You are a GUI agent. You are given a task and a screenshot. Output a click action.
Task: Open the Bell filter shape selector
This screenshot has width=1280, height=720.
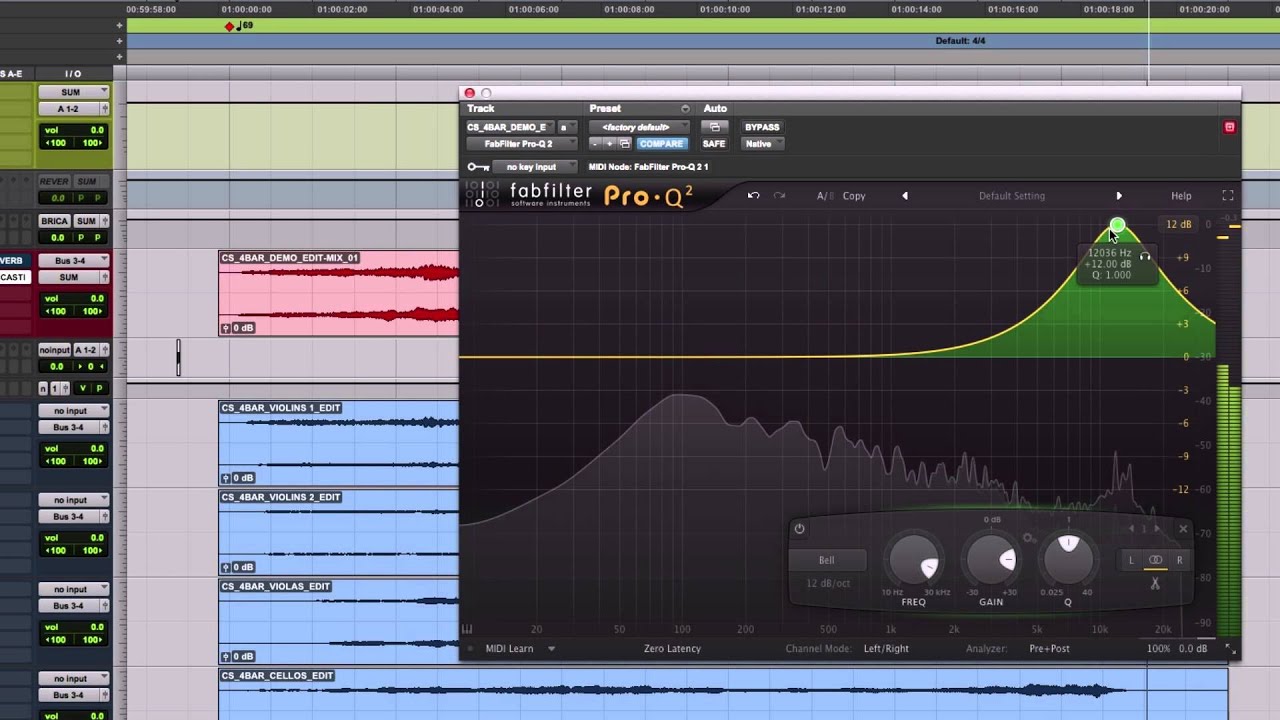click(x=827, y=560)
